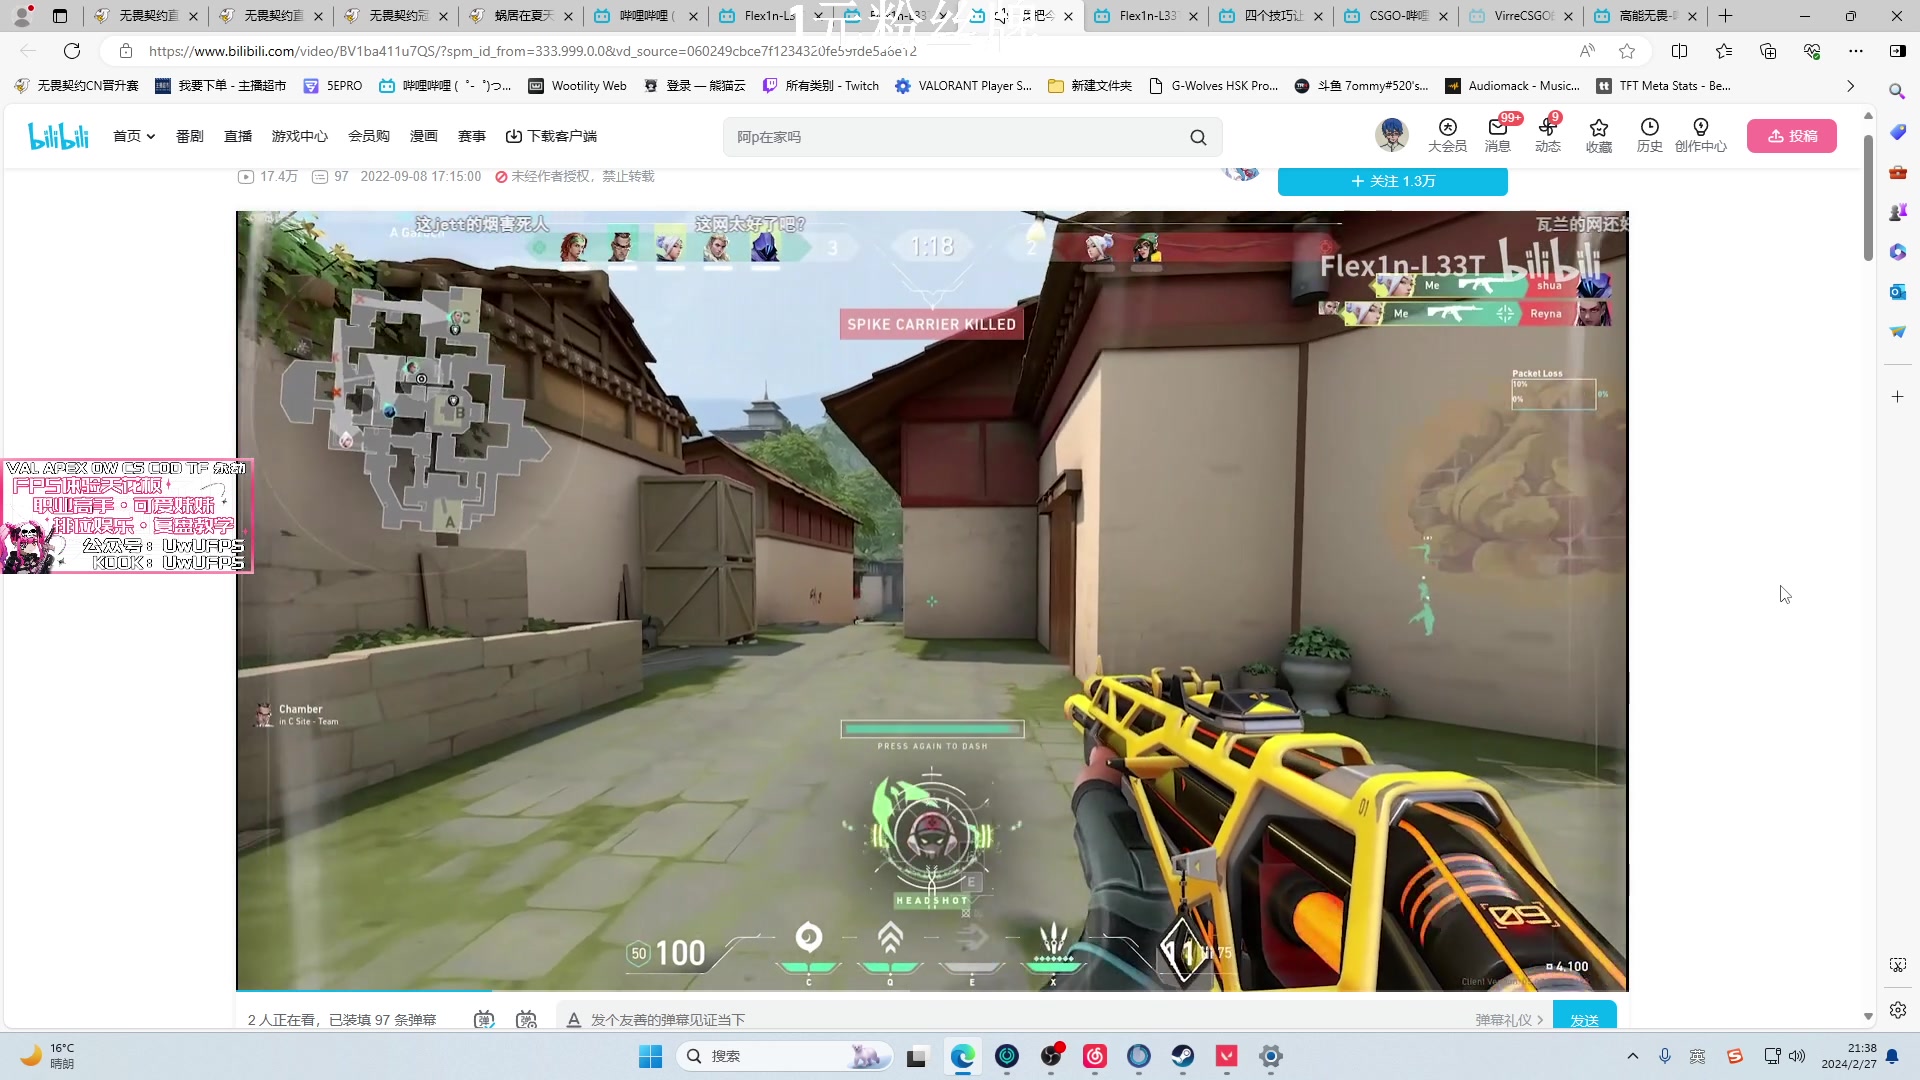This screenshot has width=1920, height=1080.
Task: Click the Edge sidebar search icon
Action: [1897, 92]
